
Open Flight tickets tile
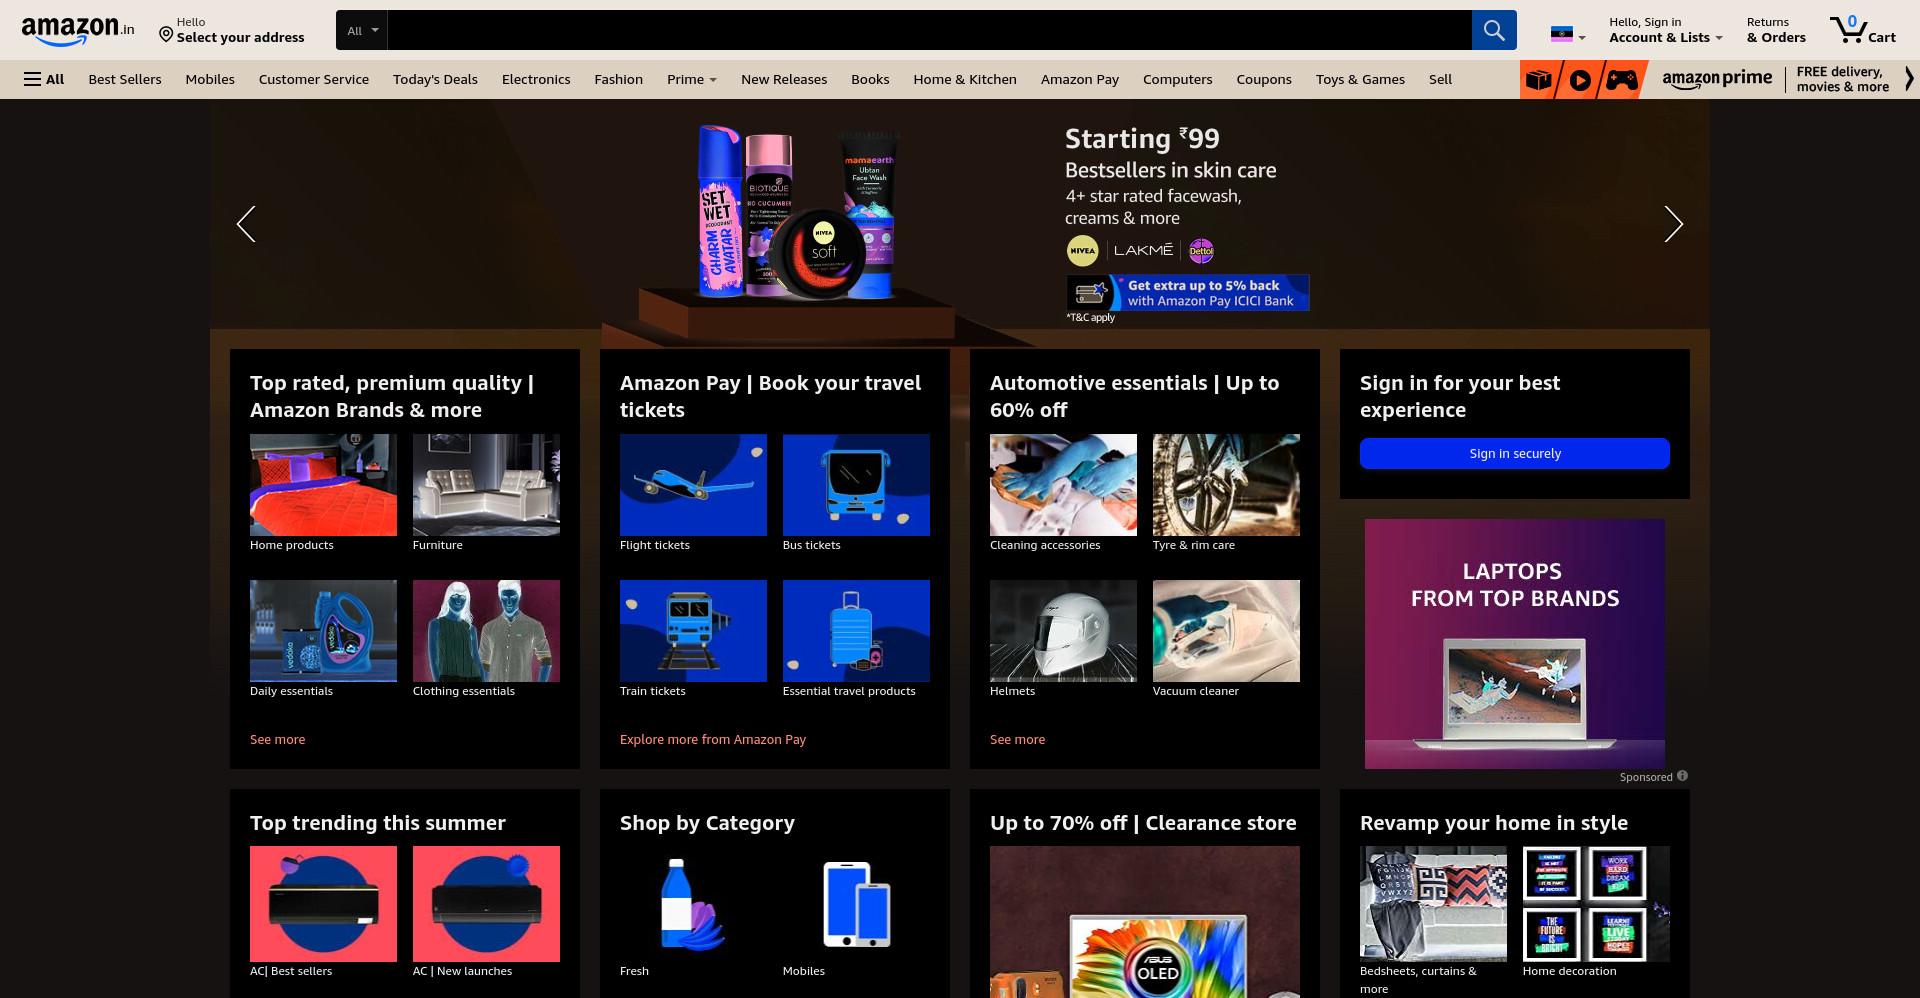[x=693, y=485]
